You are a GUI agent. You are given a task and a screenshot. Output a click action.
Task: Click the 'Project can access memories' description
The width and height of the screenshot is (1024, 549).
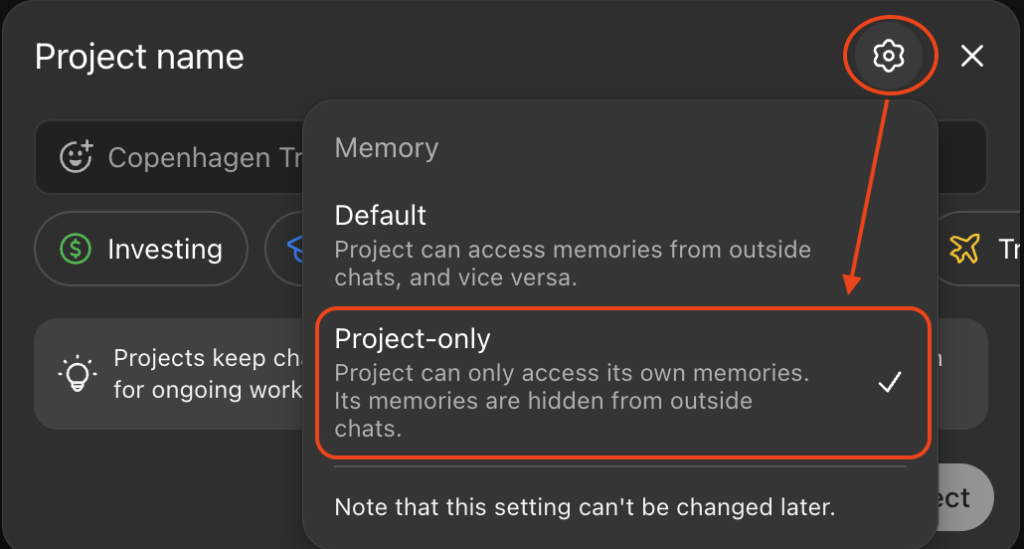(573, 263)
